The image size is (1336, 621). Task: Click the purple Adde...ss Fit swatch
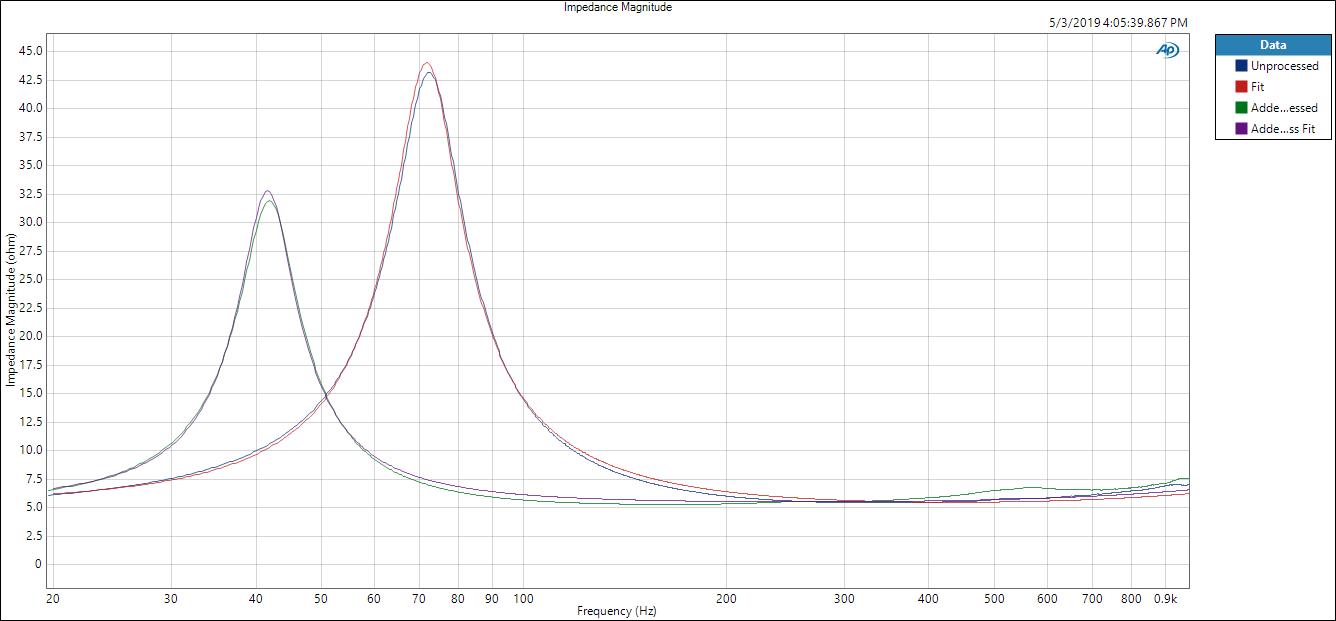coord(1242,129)
